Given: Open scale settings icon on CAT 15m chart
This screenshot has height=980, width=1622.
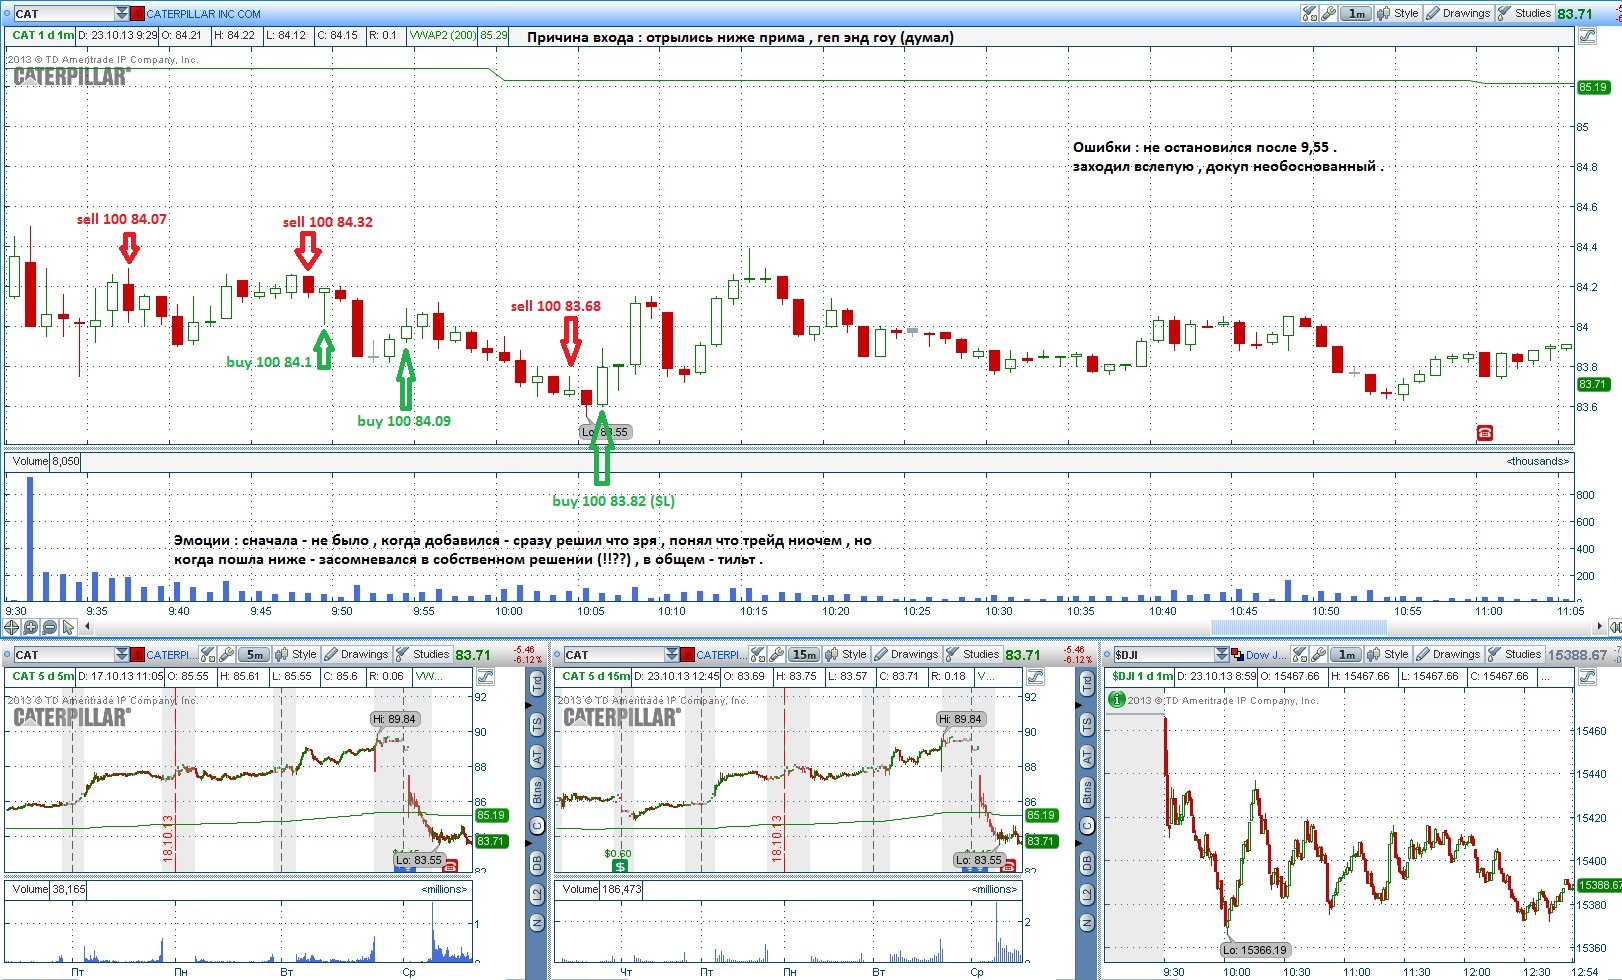Looking at the screenshot, I should click(x=1036, y=676).
